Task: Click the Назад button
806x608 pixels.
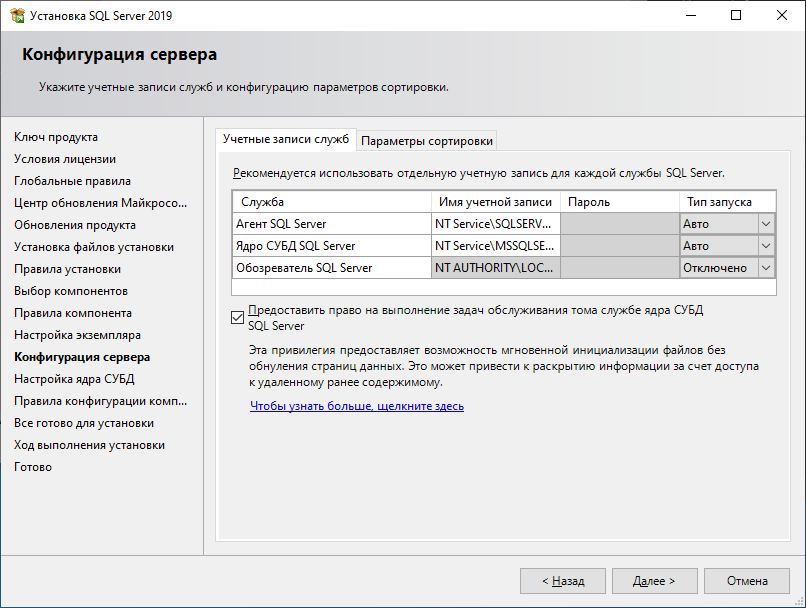Action: tap(563, 581)
